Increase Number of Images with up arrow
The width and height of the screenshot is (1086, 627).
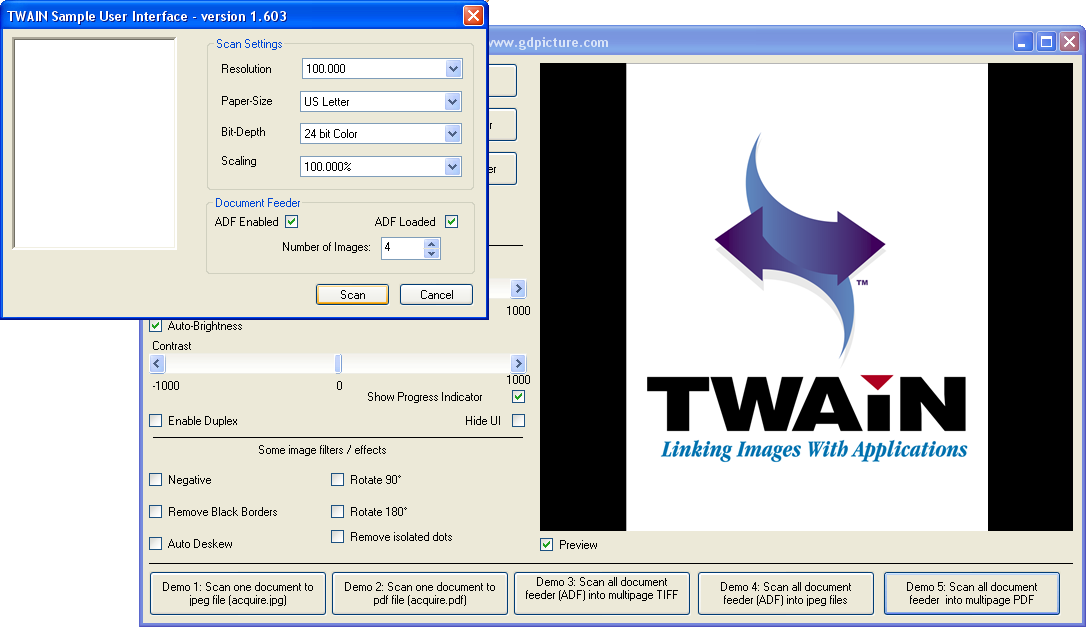pyautogui.click(x=431, y=243)
